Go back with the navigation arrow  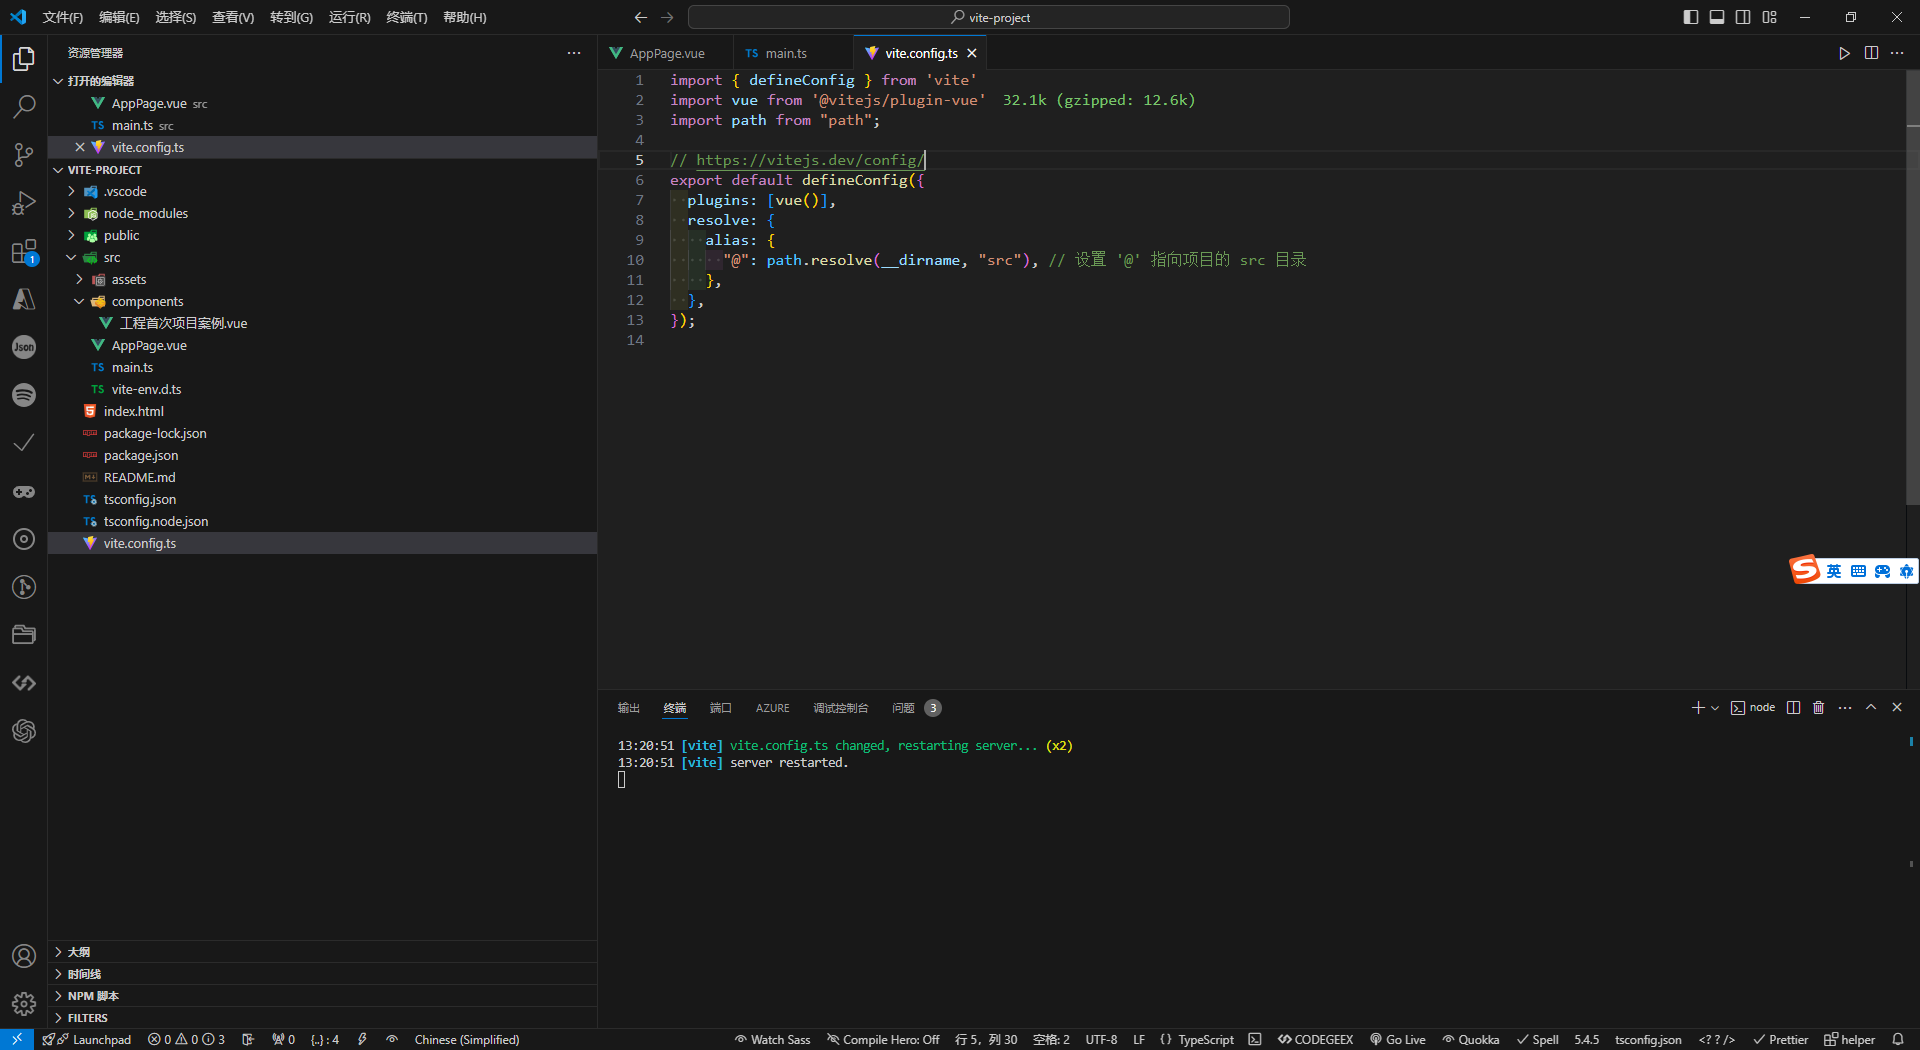coord(641,17)
